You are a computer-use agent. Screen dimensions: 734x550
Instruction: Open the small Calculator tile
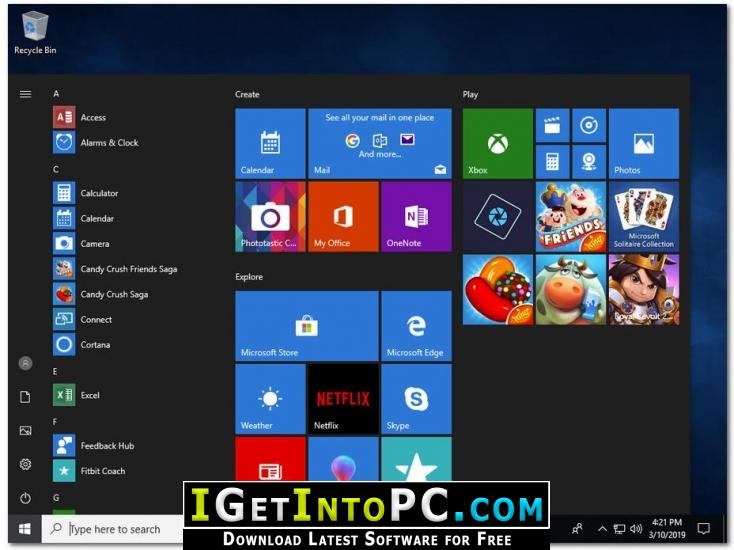[552, 161]
